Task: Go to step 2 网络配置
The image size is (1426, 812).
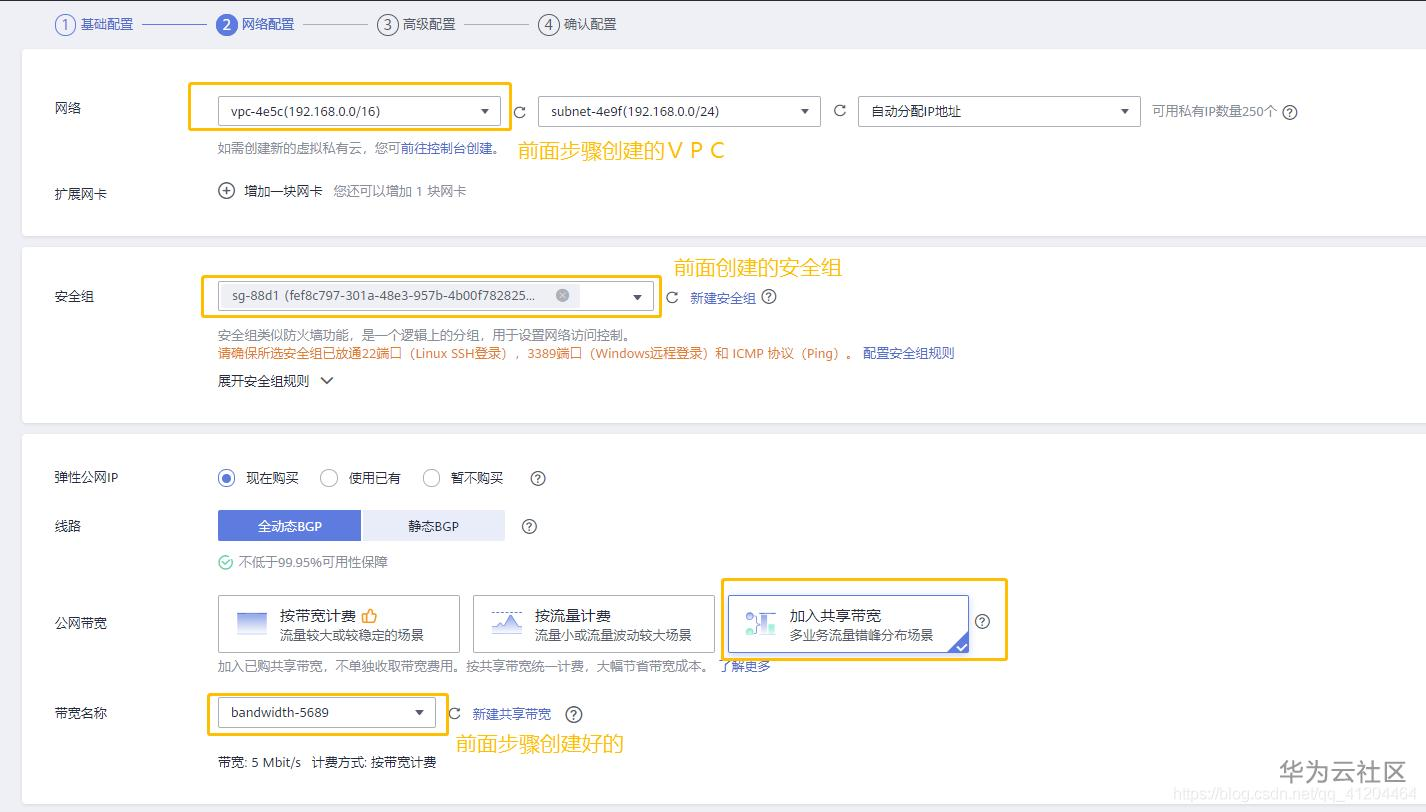Action: tap(255, 24)
